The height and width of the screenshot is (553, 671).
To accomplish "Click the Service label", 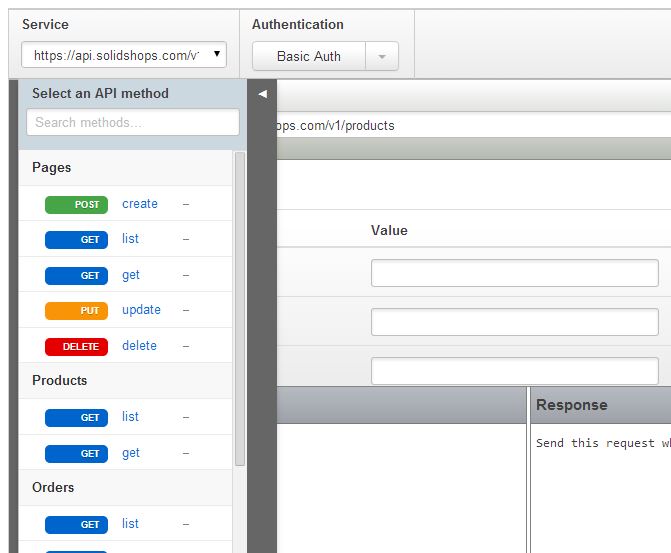I will pos(45,24).
